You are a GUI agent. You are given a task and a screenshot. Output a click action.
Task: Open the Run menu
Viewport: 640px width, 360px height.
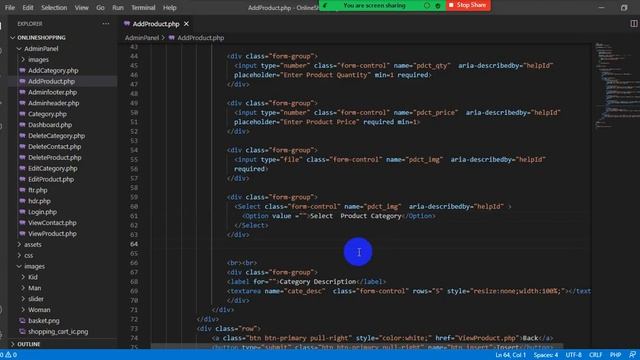[x=118, y=7]
